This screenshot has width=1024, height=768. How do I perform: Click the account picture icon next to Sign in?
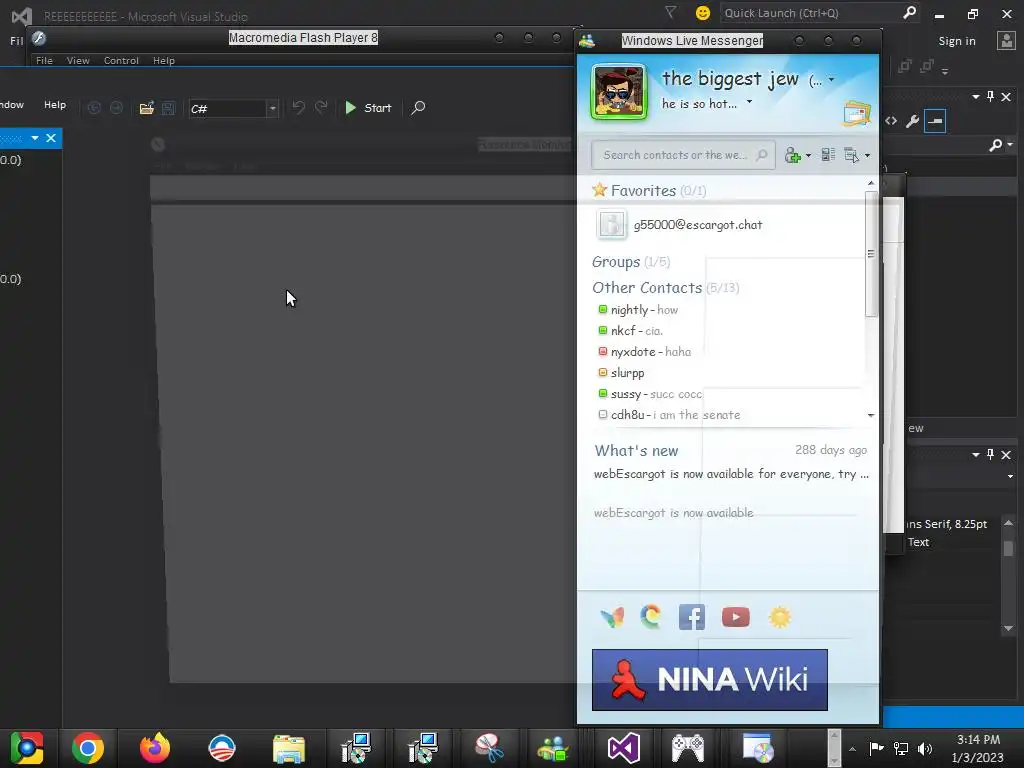click(x=1006, y=40)
